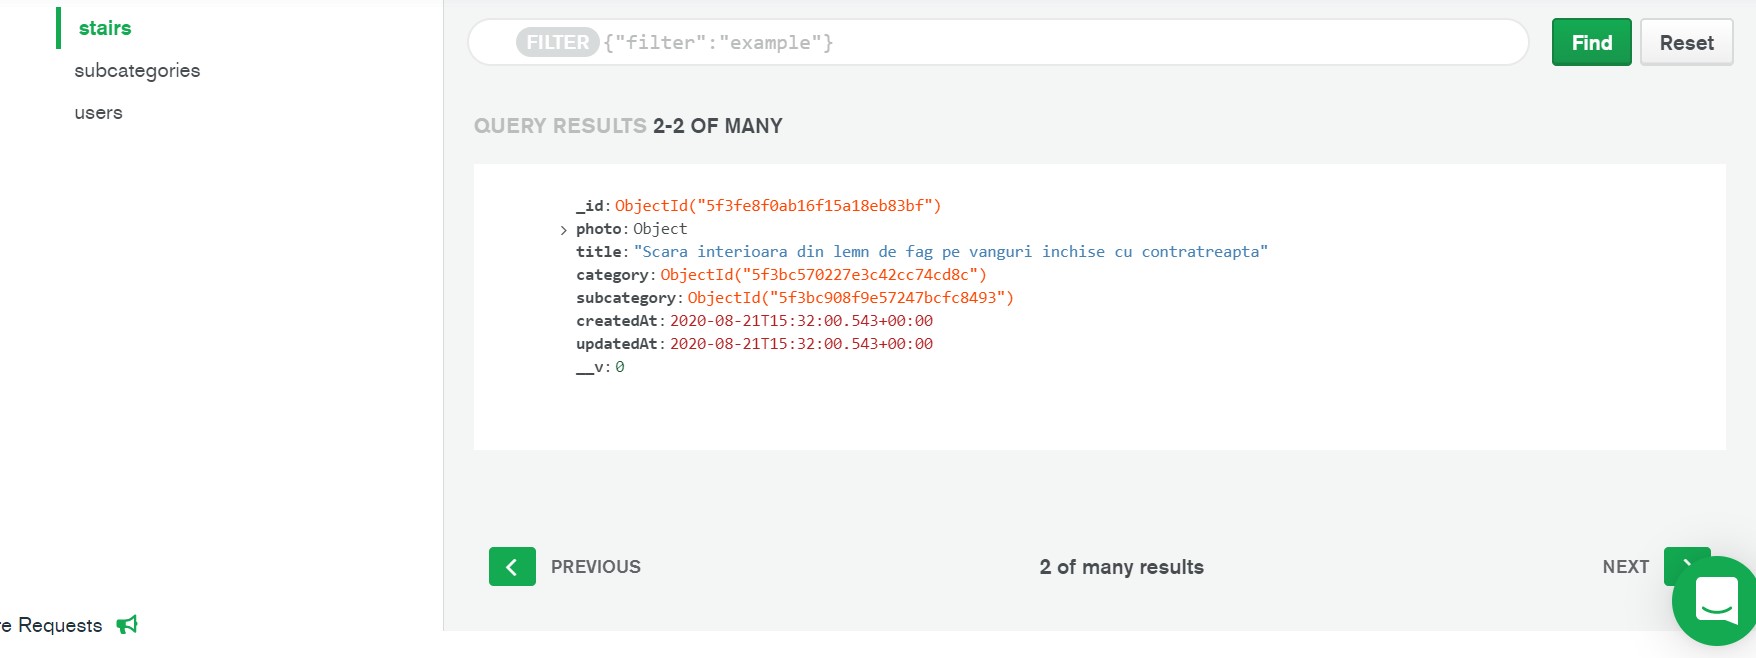This screenshot has height=658, width=1756.
Task: Open the users collection
Action: click(98, 113)
